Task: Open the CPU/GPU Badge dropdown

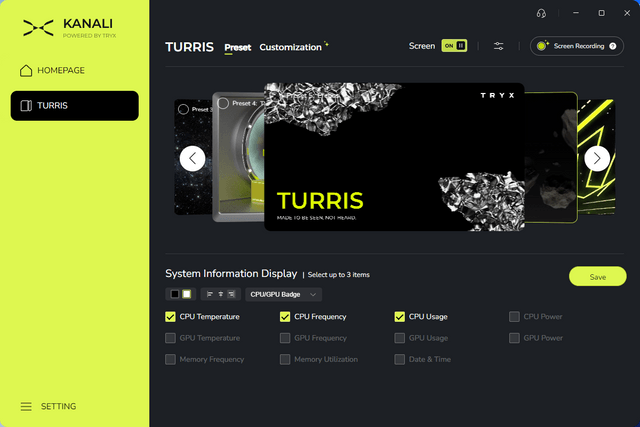Action: point(283,294)
